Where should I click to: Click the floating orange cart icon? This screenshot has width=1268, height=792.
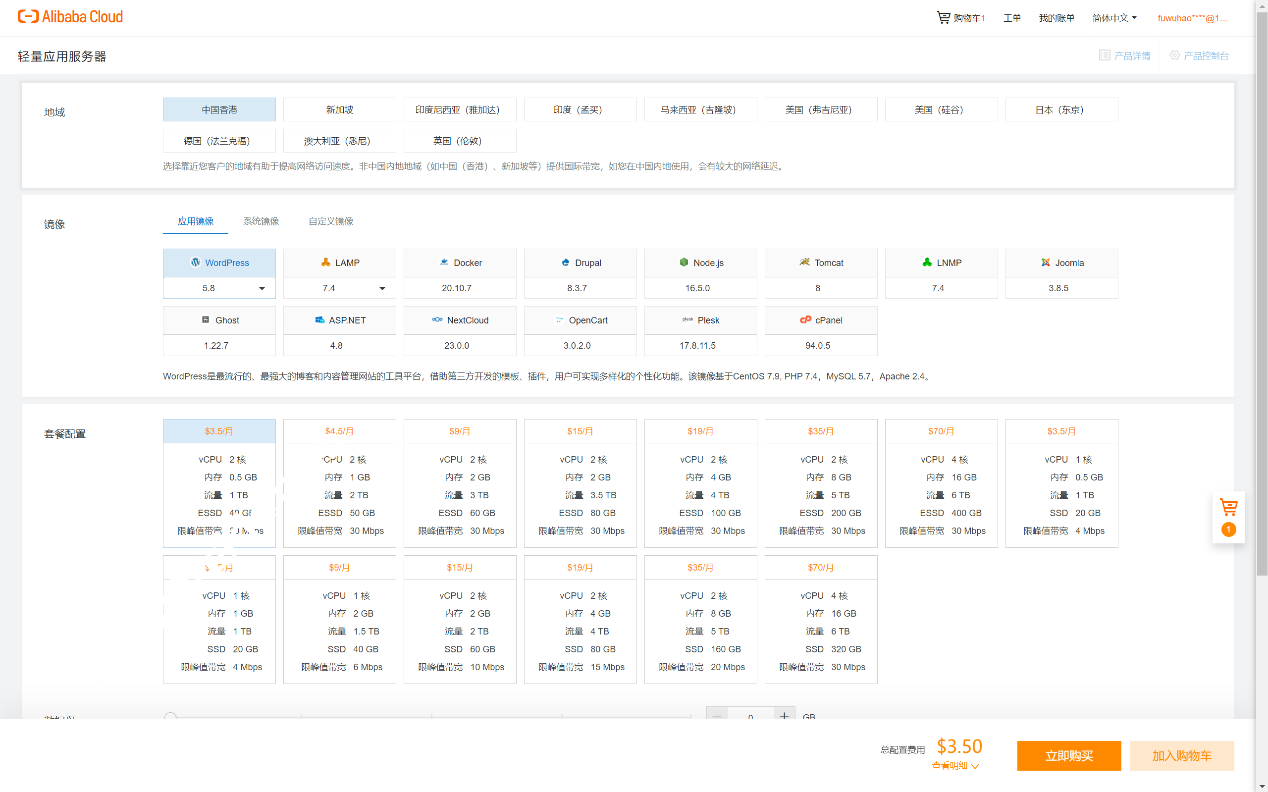click(1229, 507)
